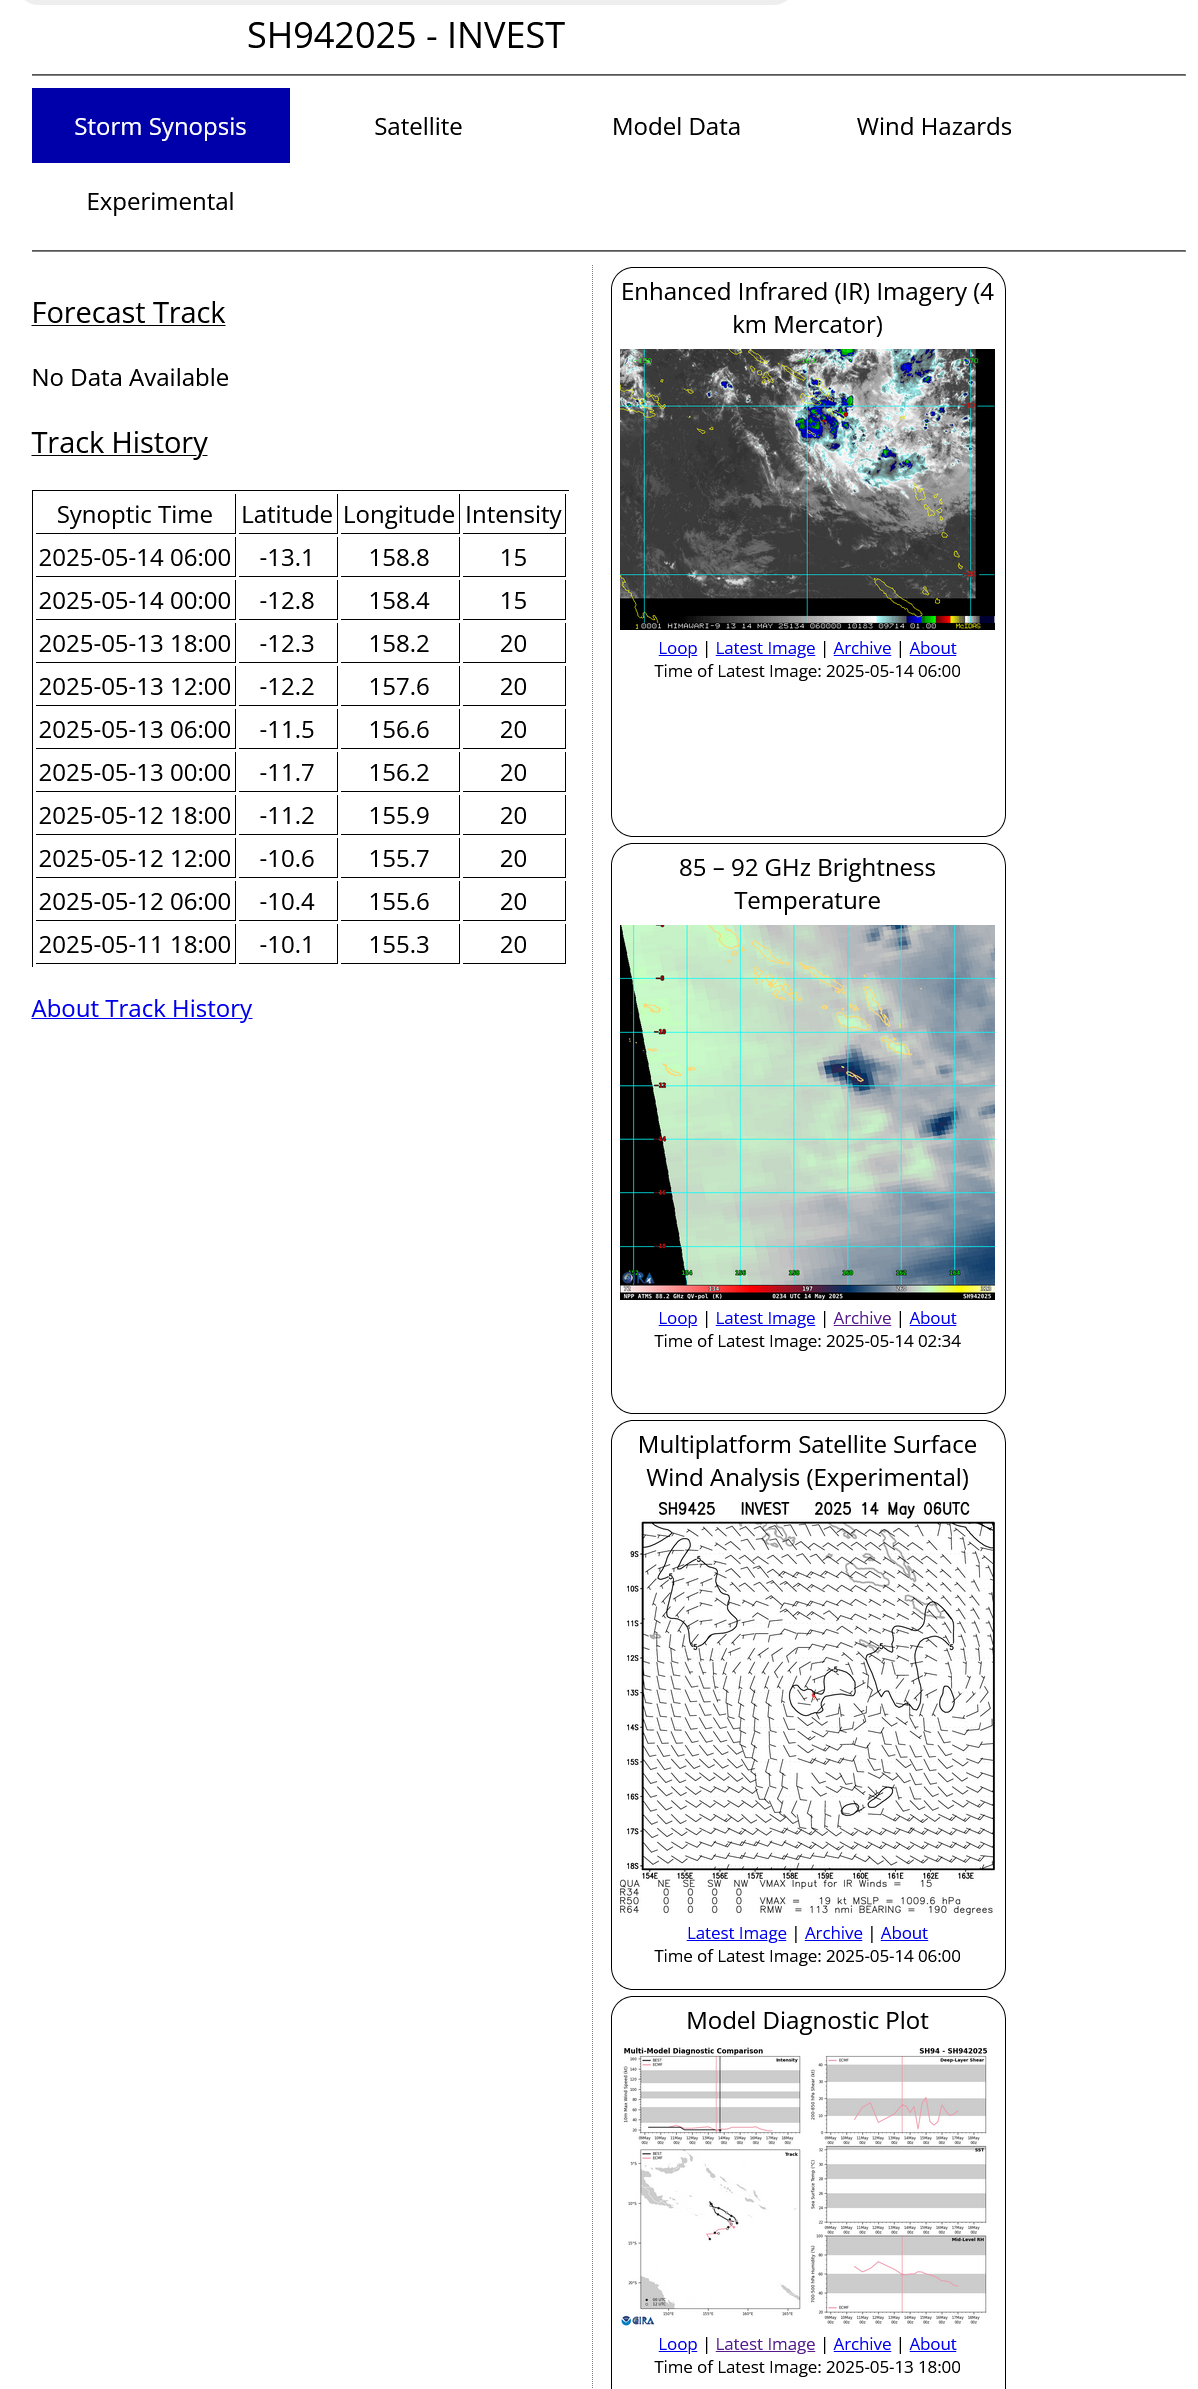Click longitude value 158.8

pyautogui.click(x=399, y=557)
